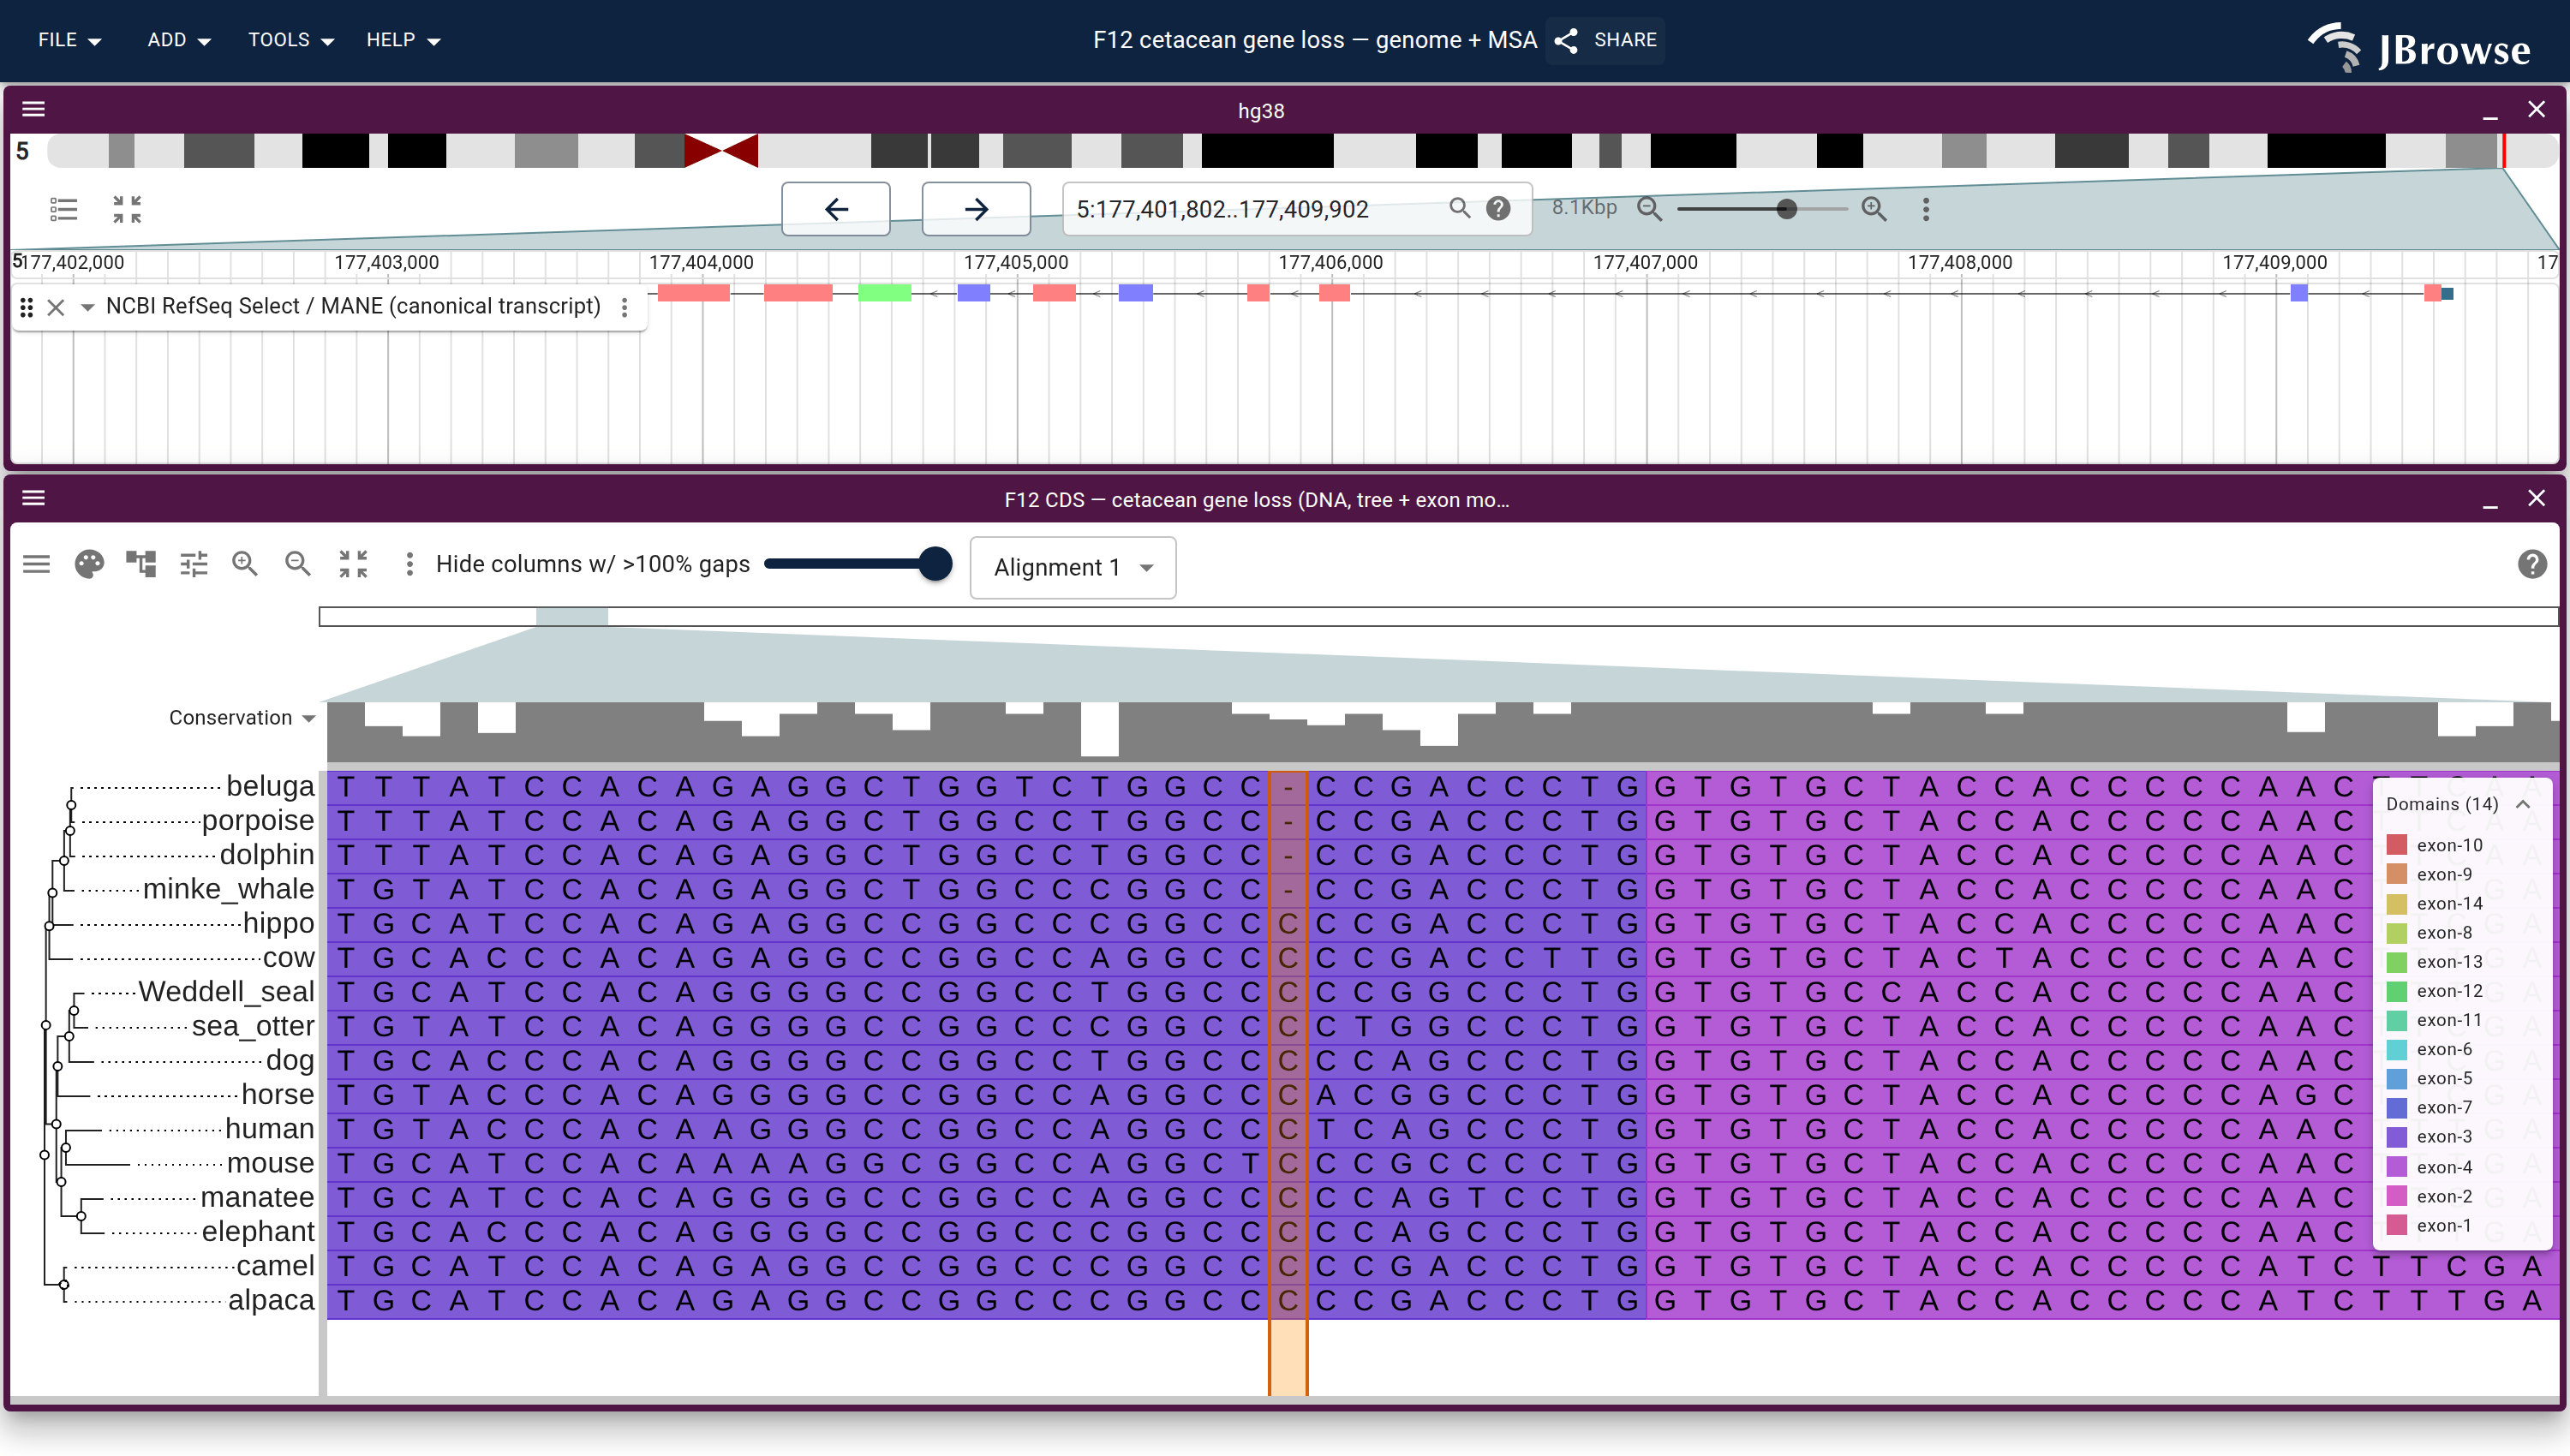Image resolution: width=2570 pixels, height=1456 pixels.
Task: Click the green exon feature in RefSeq track
Action: tap(885, 293)
